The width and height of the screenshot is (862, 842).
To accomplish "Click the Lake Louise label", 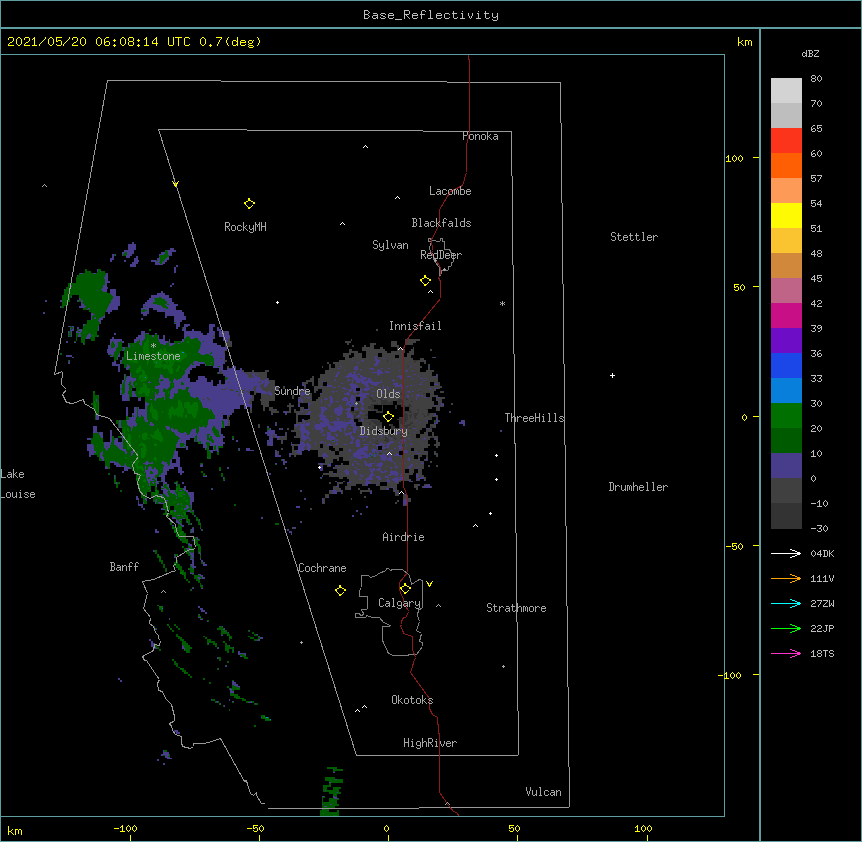I will point(18,484).
